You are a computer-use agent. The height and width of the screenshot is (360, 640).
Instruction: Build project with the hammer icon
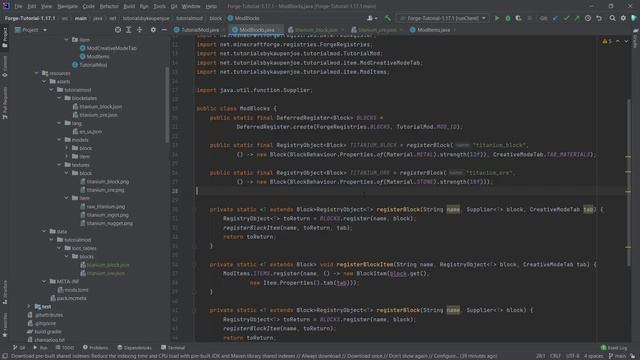(388, 18)
